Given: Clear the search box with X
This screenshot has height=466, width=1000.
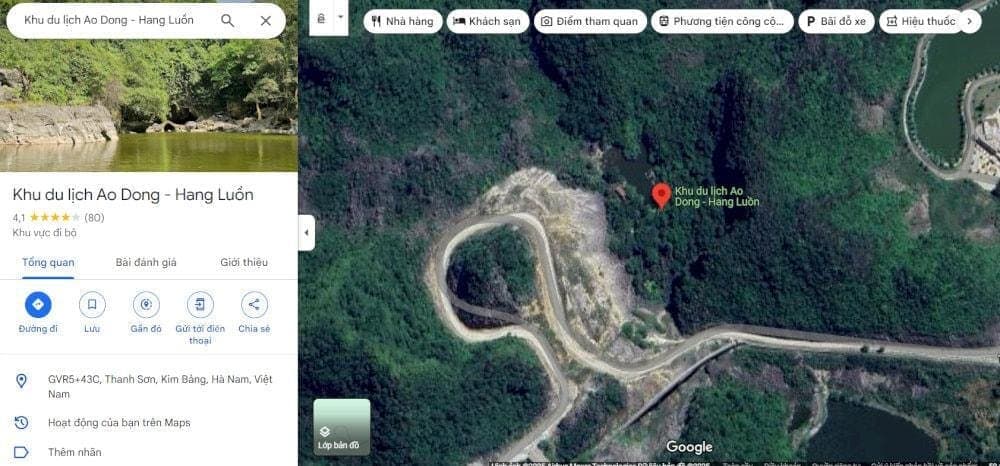Looking at the screenshot, I should pos(266,20).
